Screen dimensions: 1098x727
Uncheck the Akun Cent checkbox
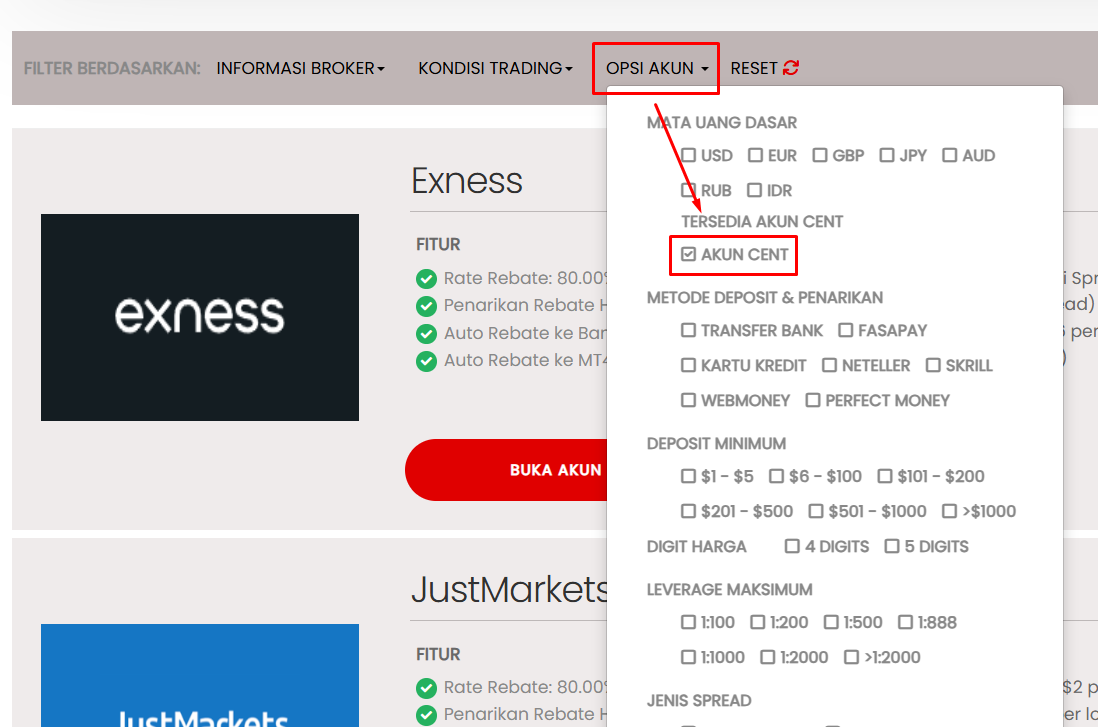688,254
